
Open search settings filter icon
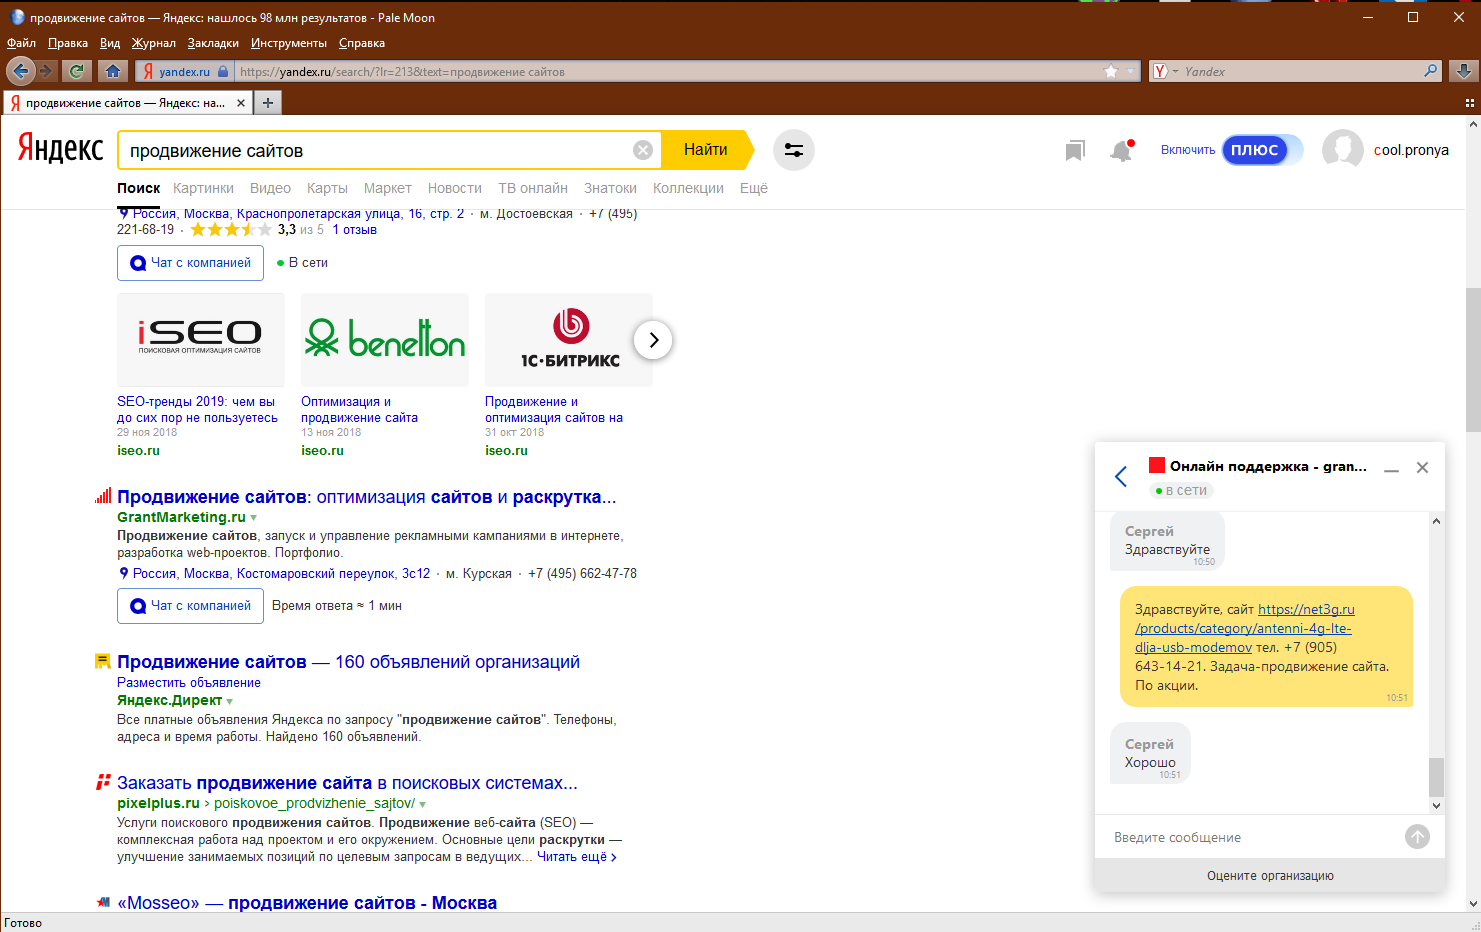coord(794,150)
